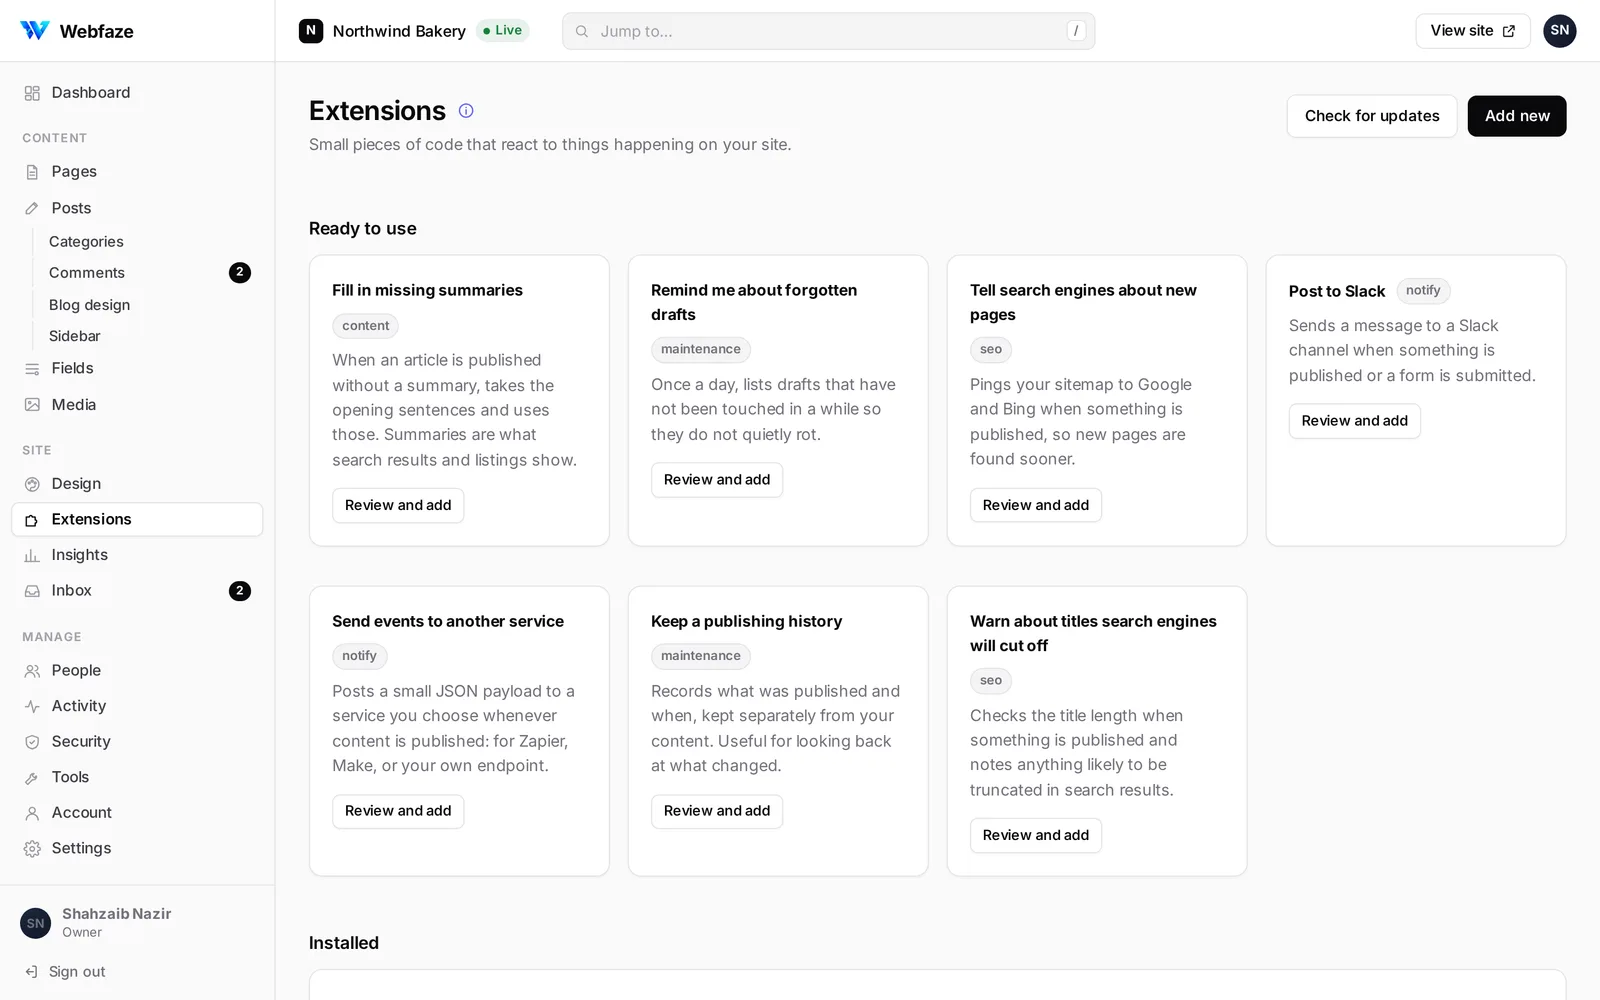Click the Sign out arrow icon
Viewport: 1600px width, 1000px height.
tap(31, 971)
